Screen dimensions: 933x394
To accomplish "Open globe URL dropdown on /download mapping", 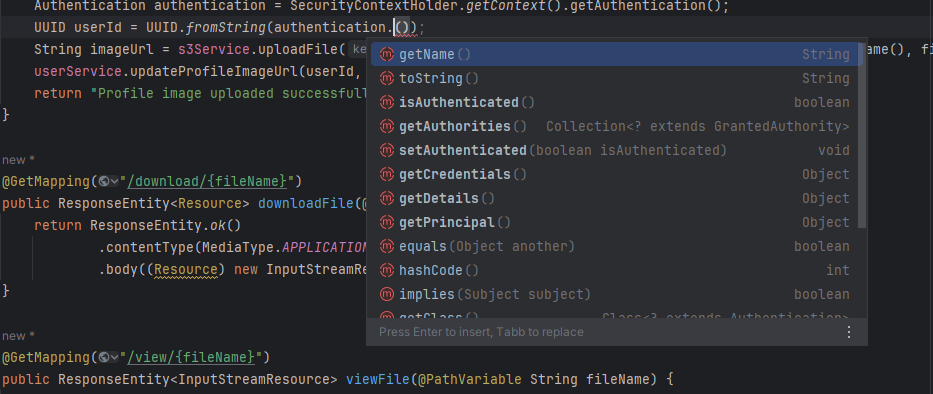I will [108, 181].
